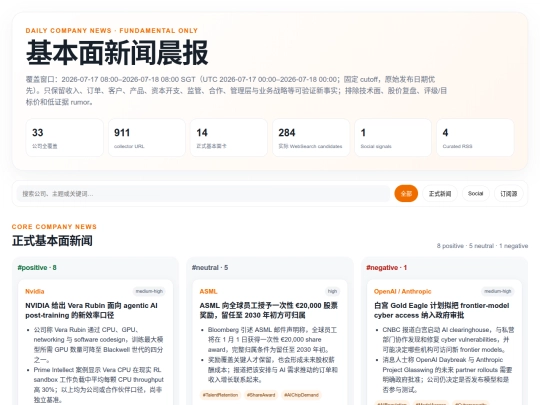The height and width of the screenshot is (405, 540).
Task: Select the #TalentRetention tag
Action: [x=220, y=395]
